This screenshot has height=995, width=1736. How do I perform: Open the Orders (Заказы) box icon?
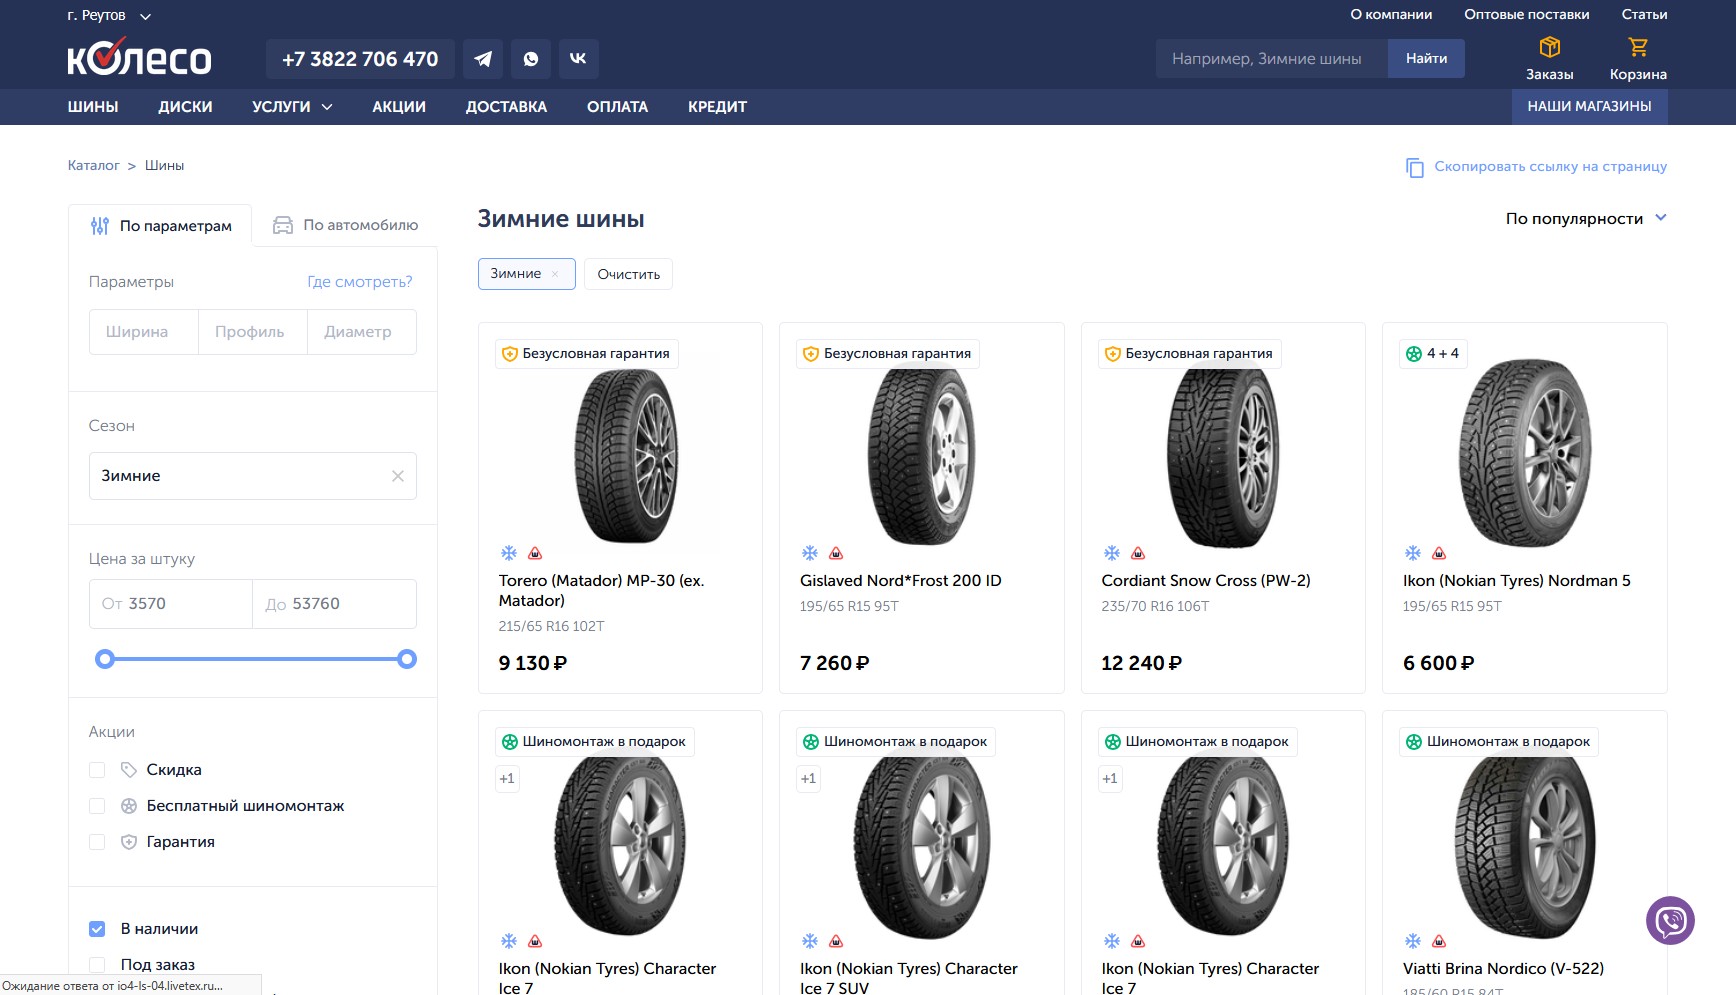[1549, 48]
